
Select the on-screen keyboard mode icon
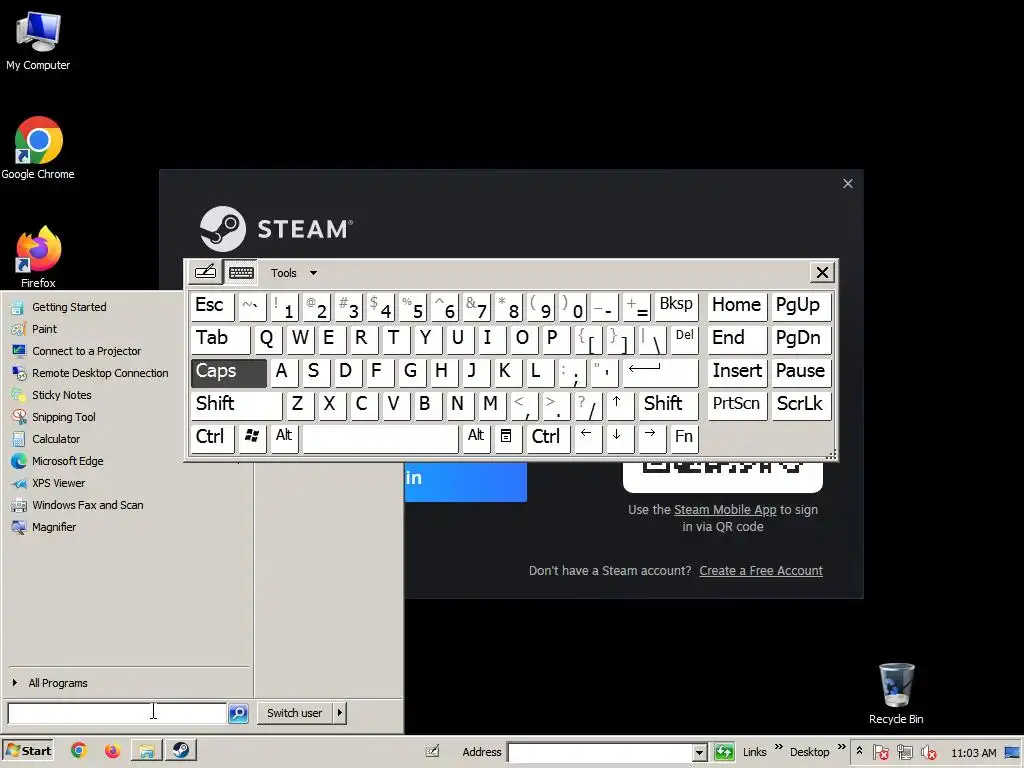point(241,272)
